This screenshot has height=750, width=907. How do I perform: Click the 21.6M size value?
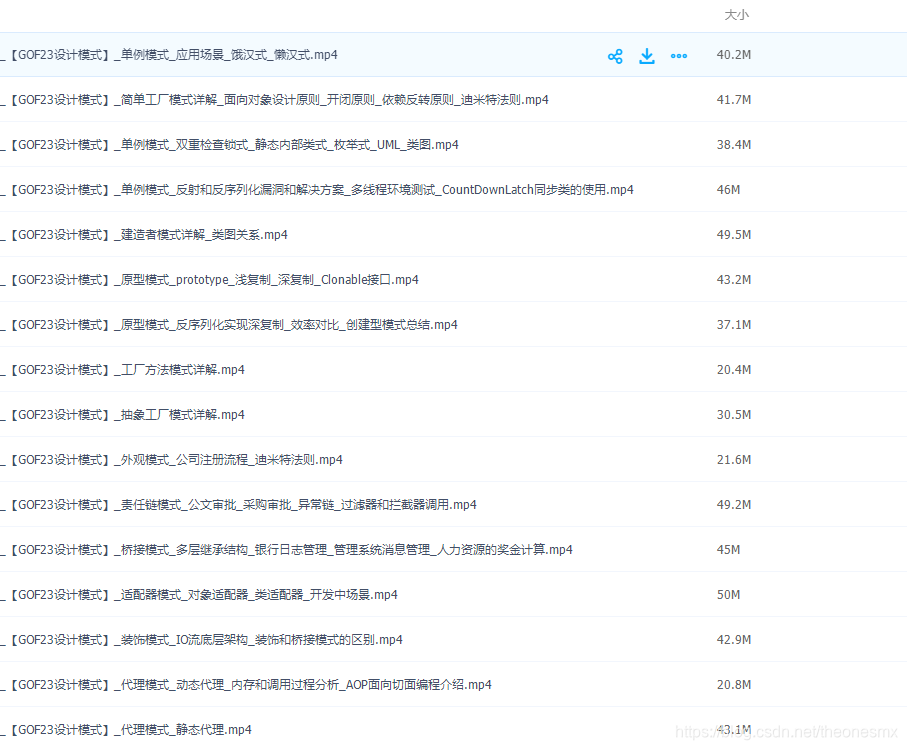tap(733, 461)
